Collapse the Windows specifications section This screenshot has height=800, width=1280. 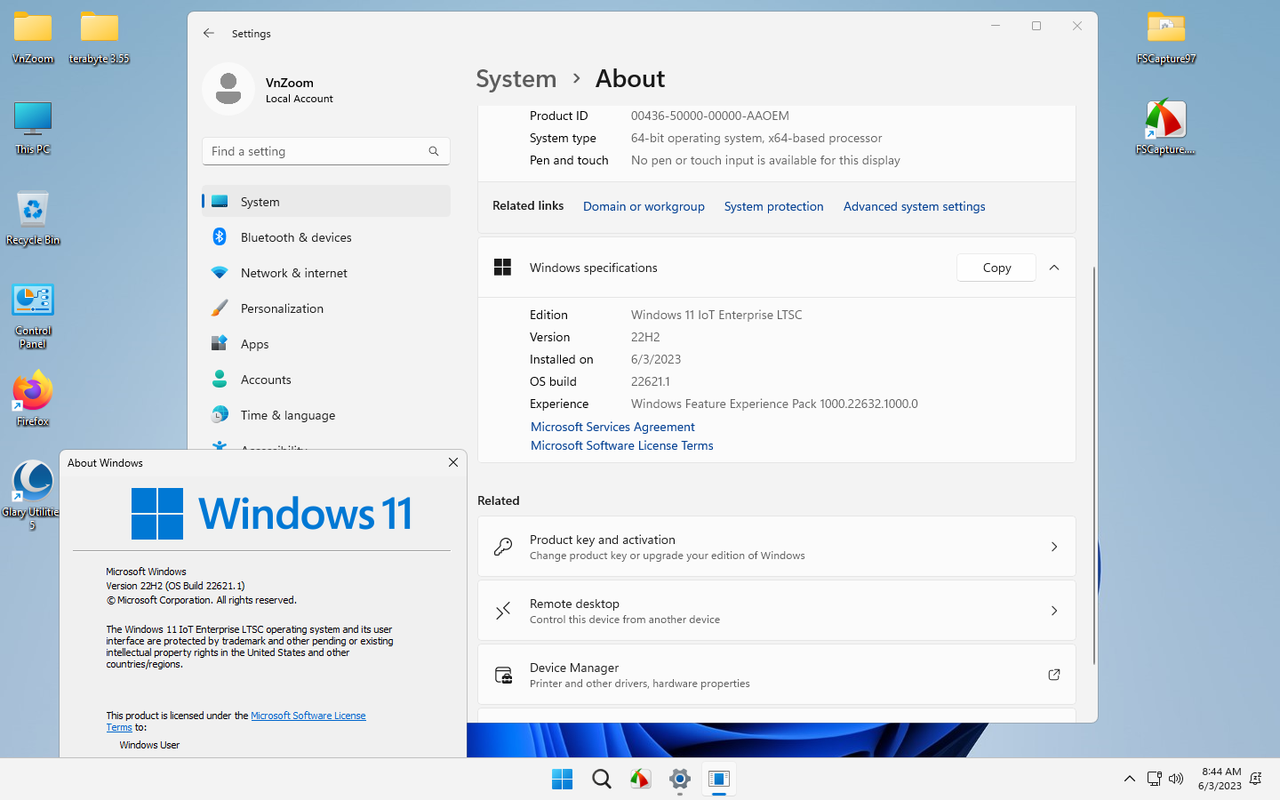pos(1054,267)
